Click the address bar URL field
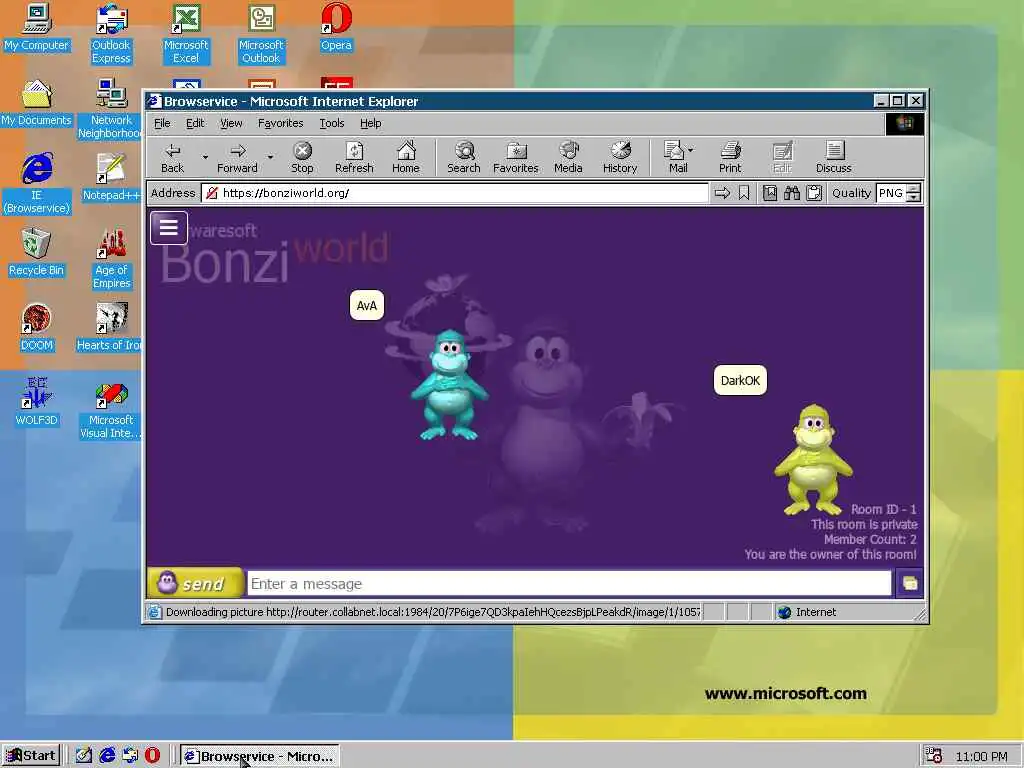This screenshot has width=1024, height=768. 455,193
